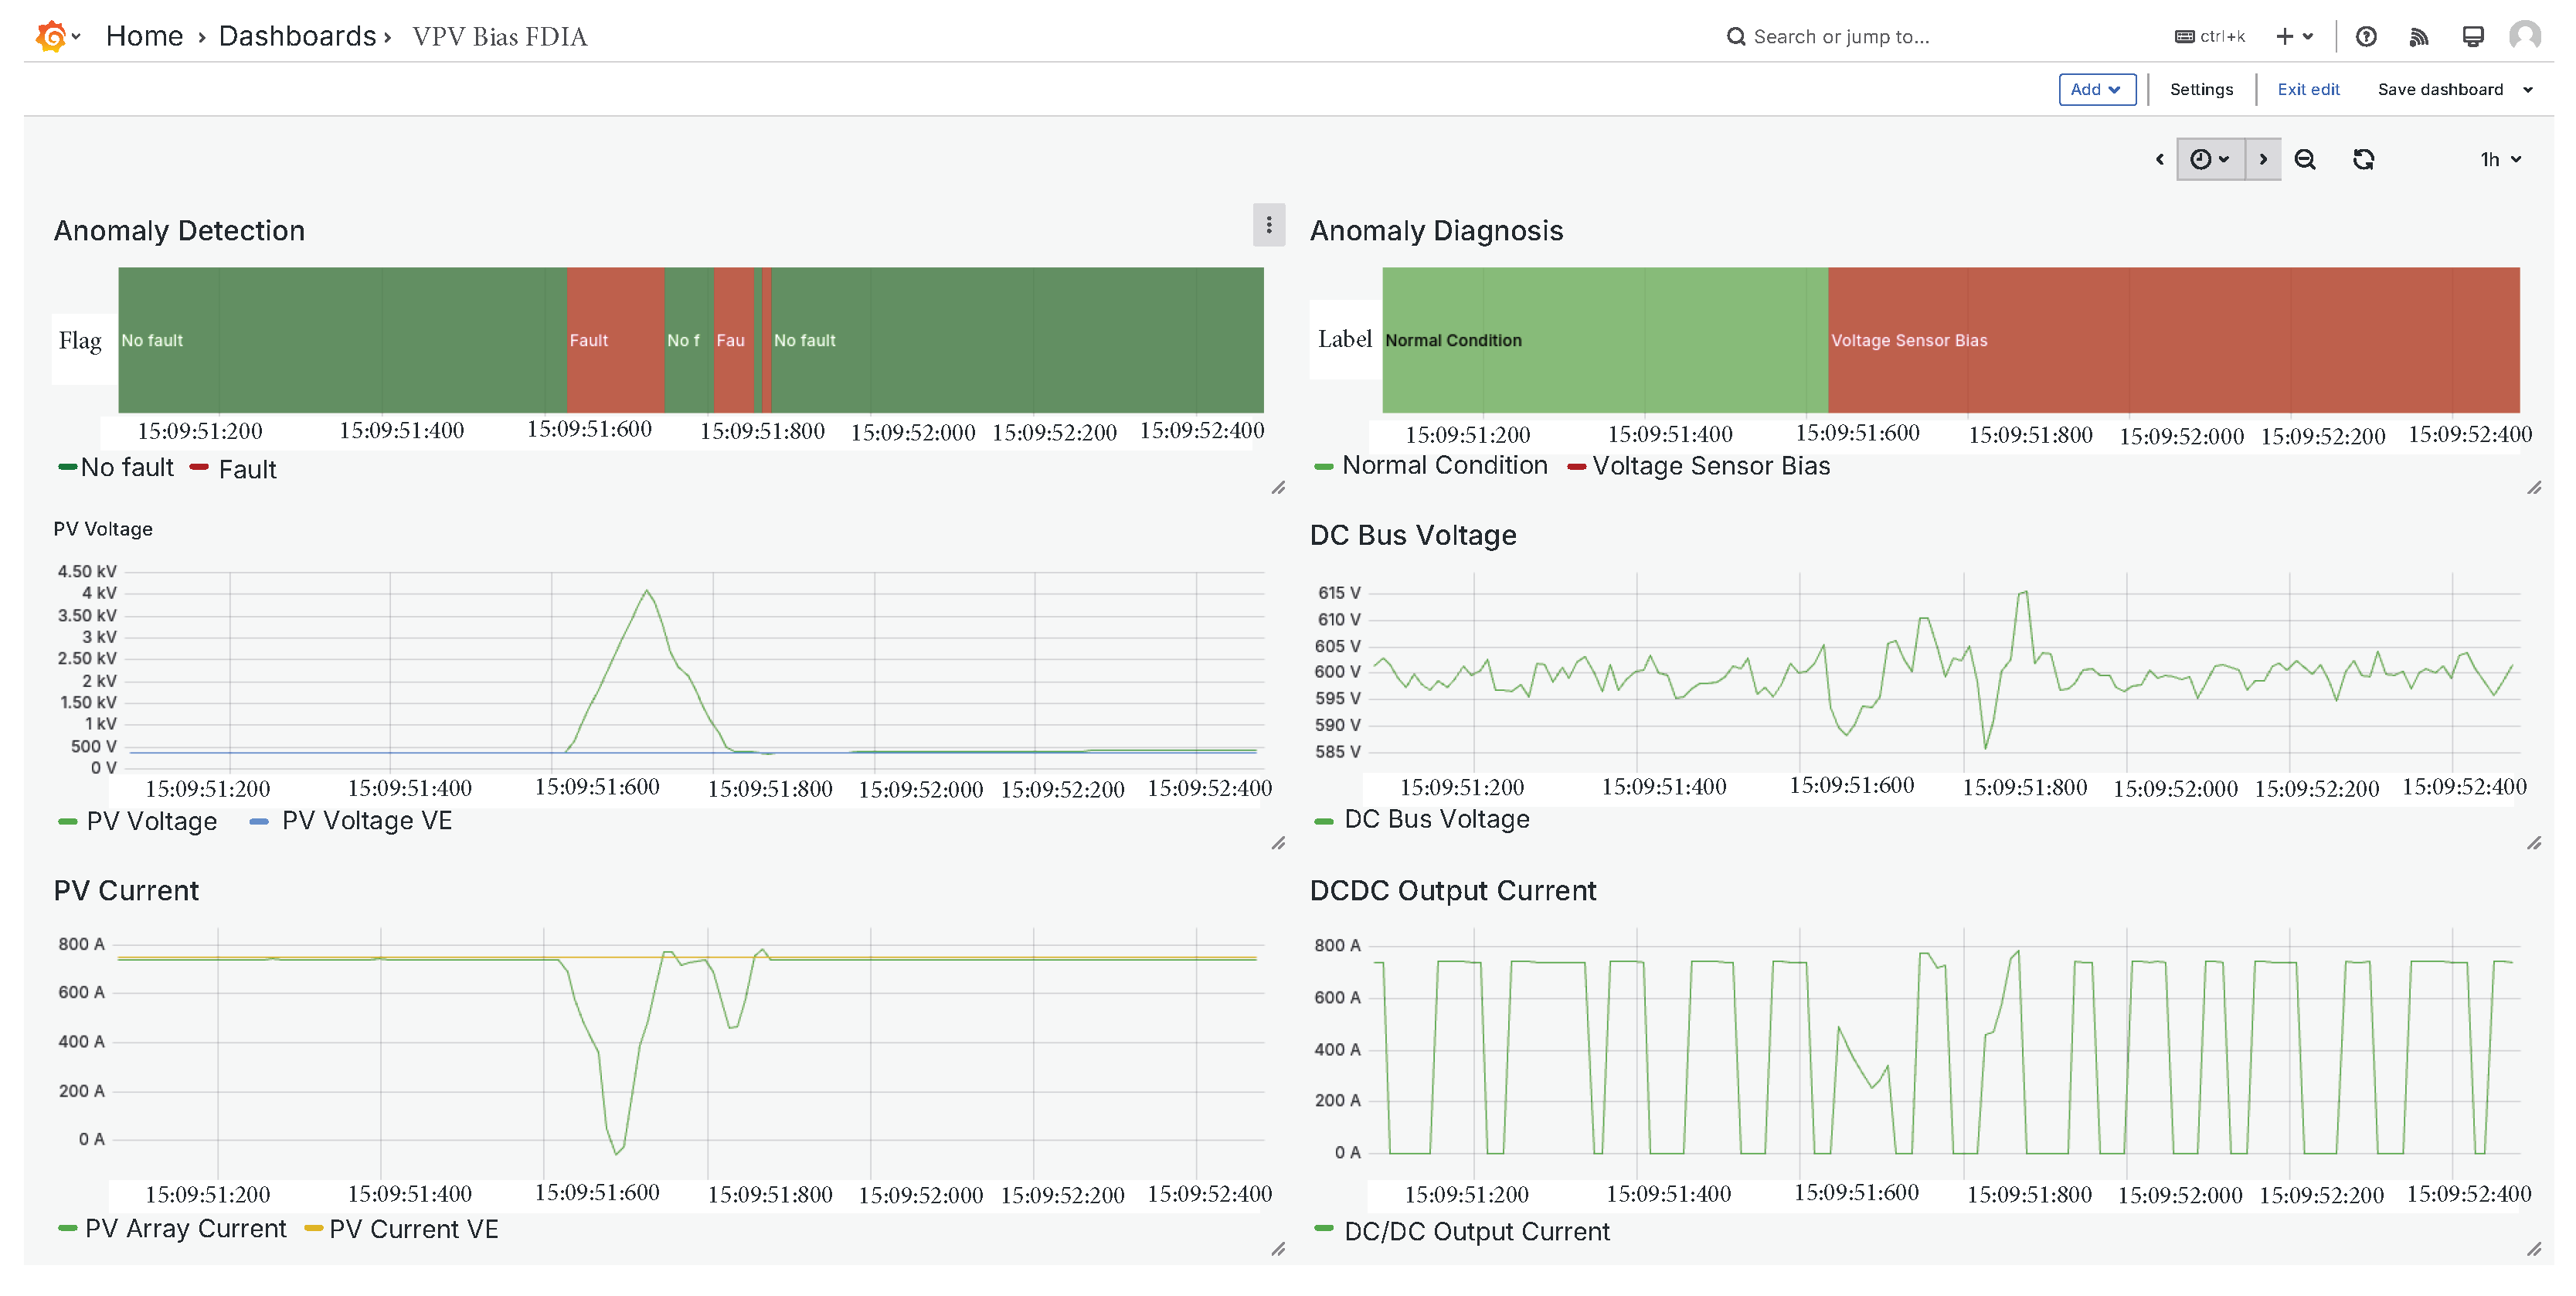Click DC Bus Voltage panel title

[1412, 535]
